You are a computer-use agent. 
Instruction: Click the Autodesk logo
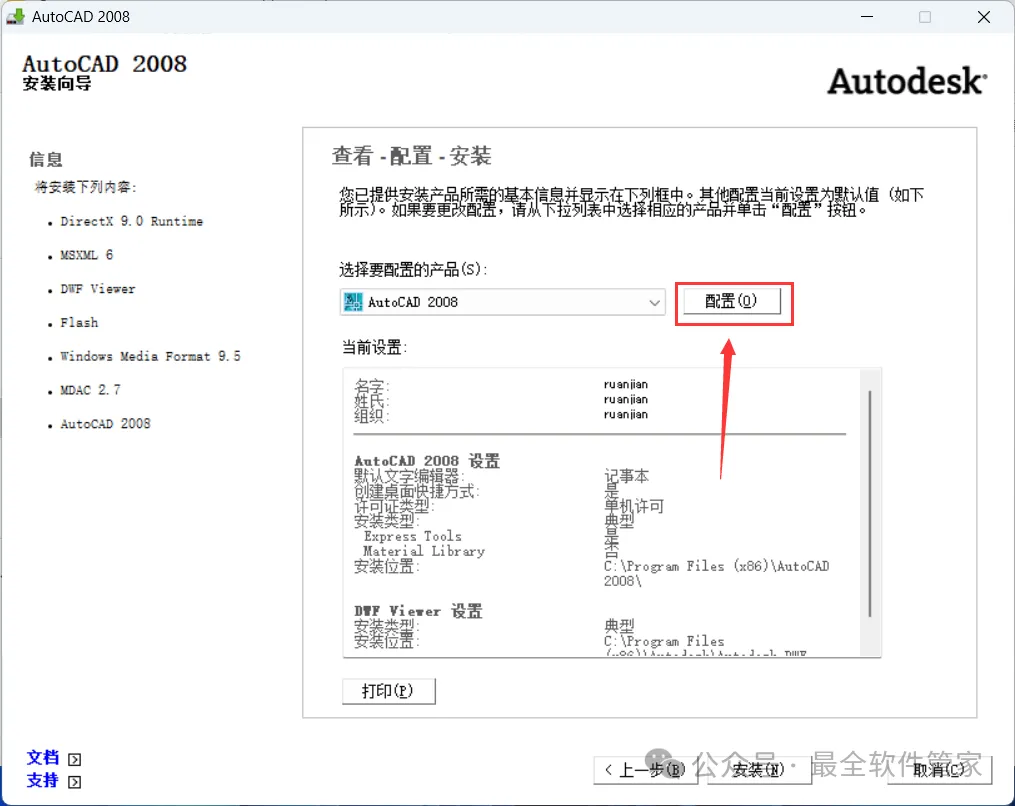click(x=907, y=82)
